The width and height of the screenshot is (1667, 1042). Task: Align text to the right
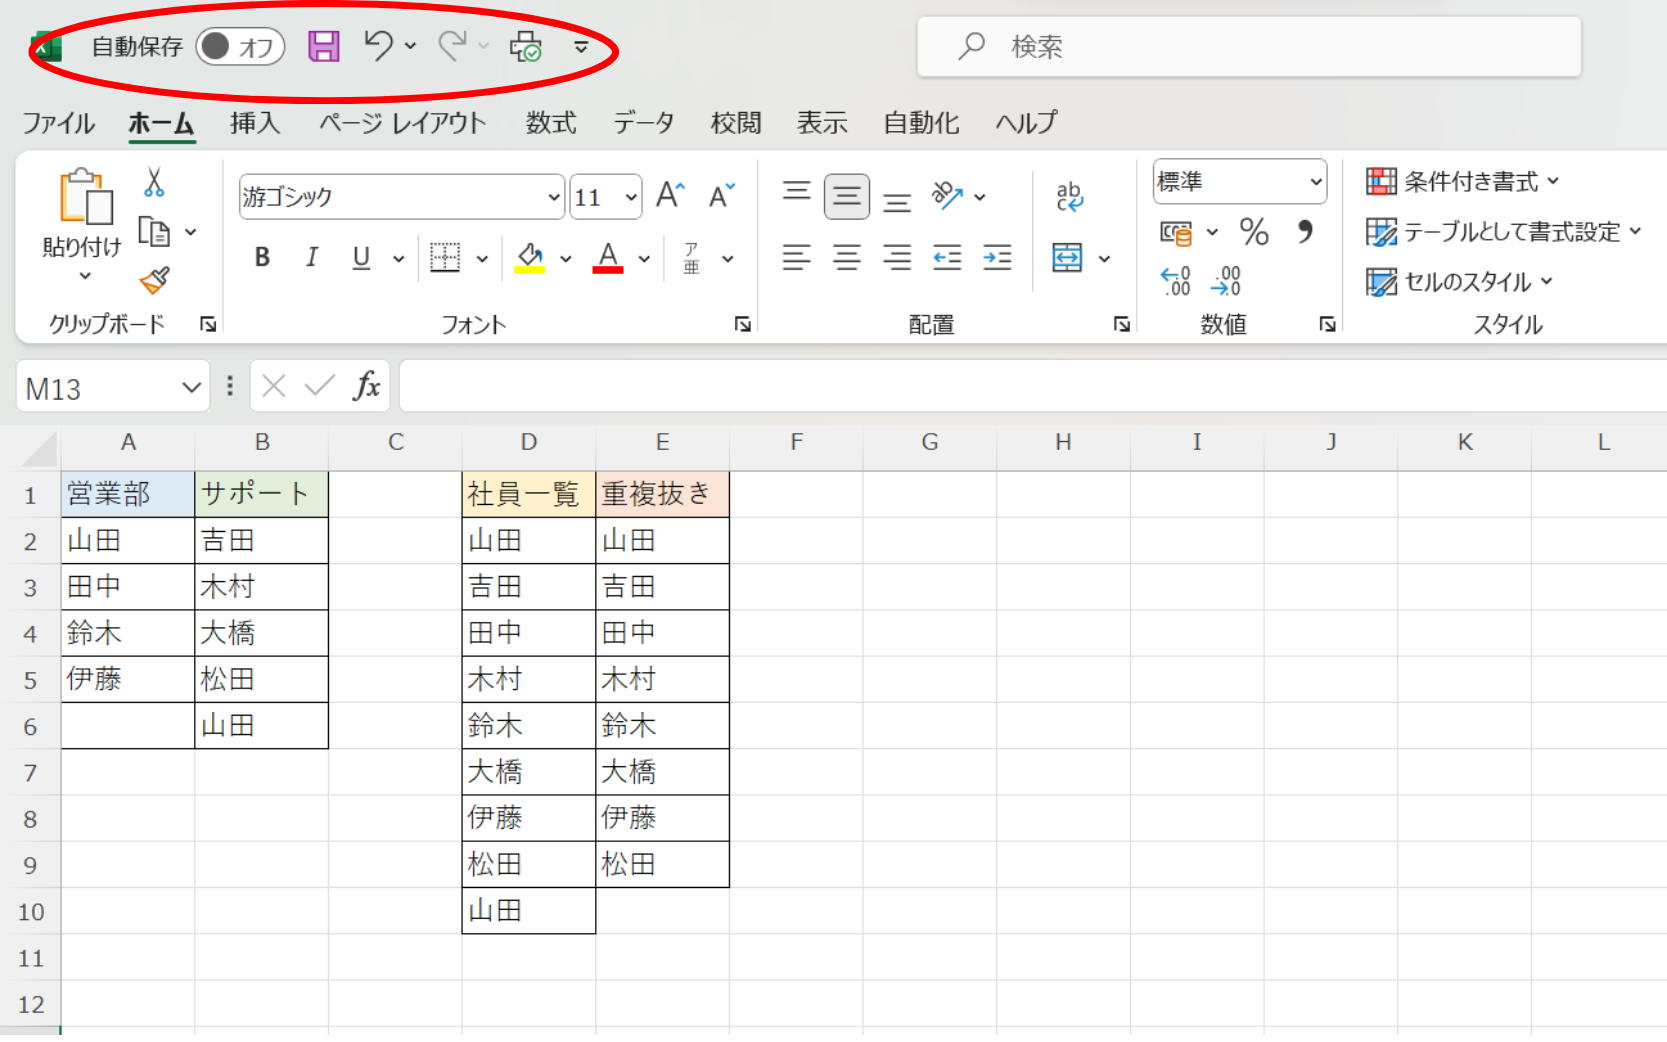897,258
